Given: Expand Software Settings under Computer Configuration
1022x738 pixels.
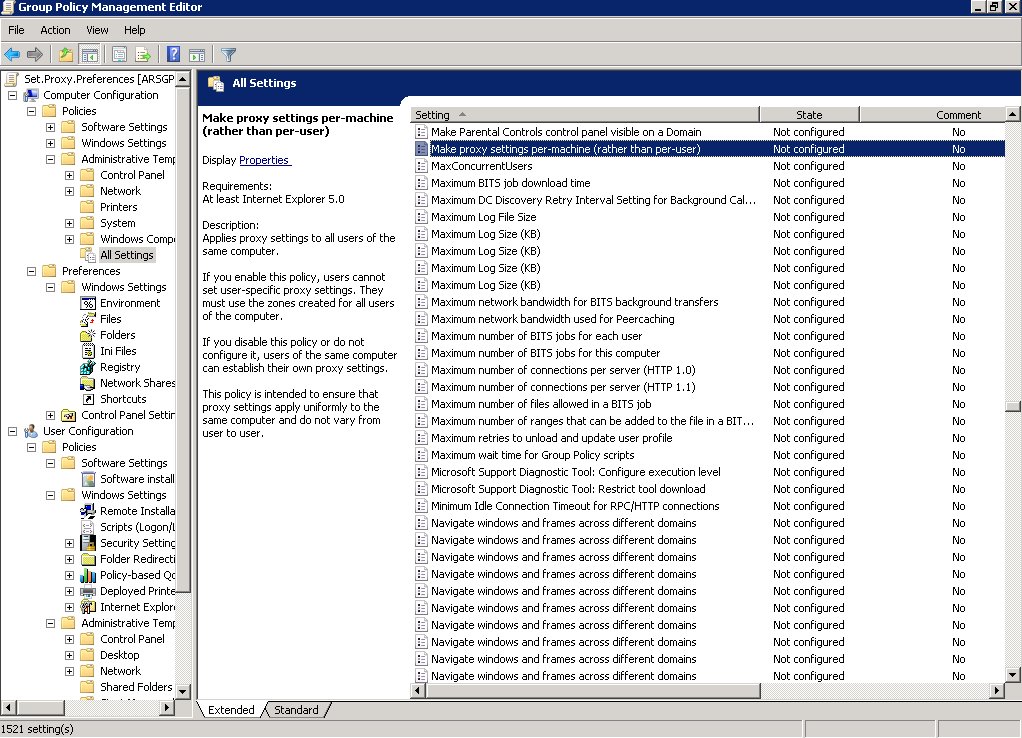Looking at the screenshot, I should tap(50, 127).
